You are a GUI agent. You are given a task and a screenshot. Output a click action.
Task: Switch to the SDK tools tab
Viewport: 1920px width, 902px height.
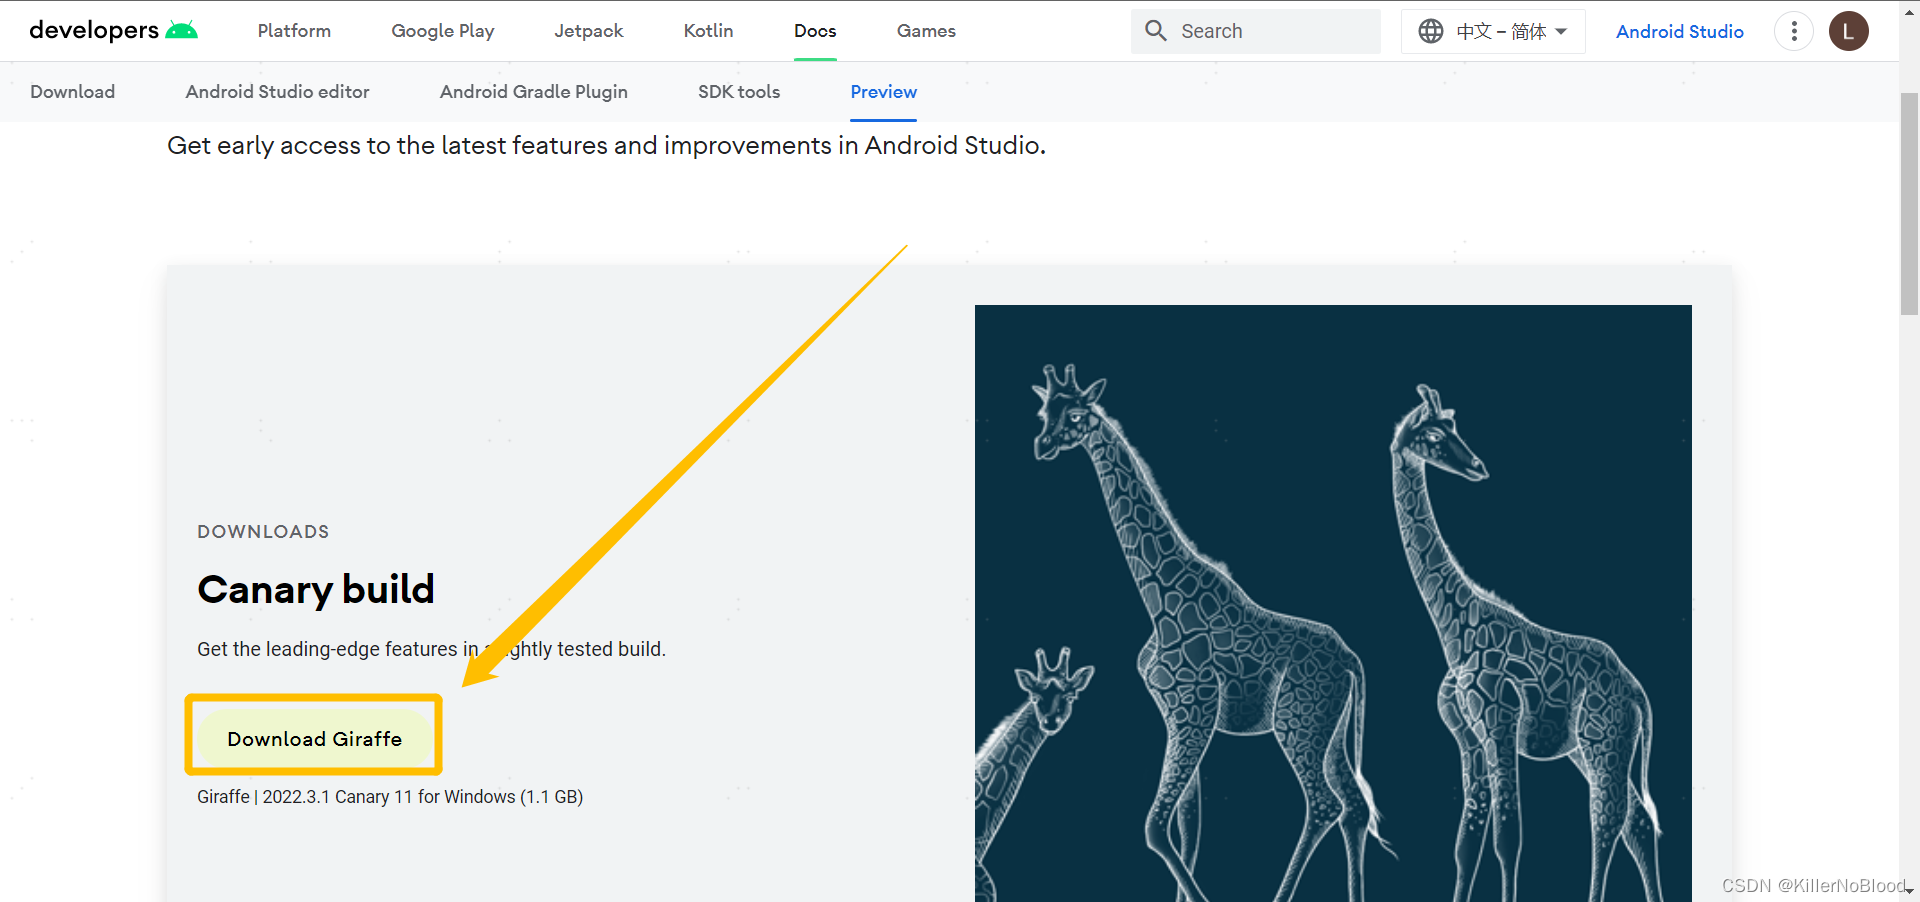(739, 92)
